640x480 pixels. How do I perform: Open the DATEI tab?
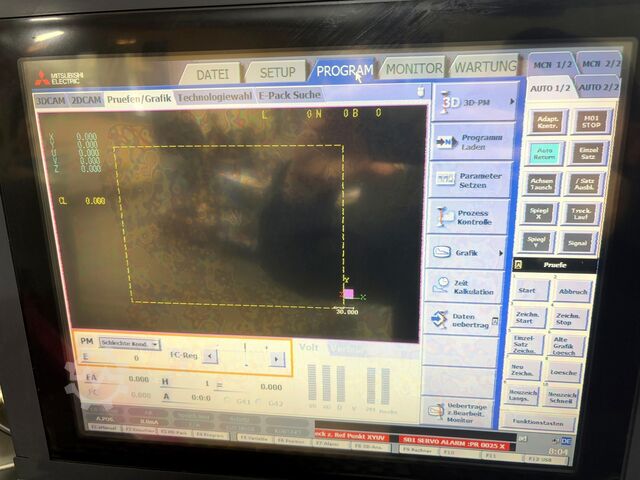213,74
